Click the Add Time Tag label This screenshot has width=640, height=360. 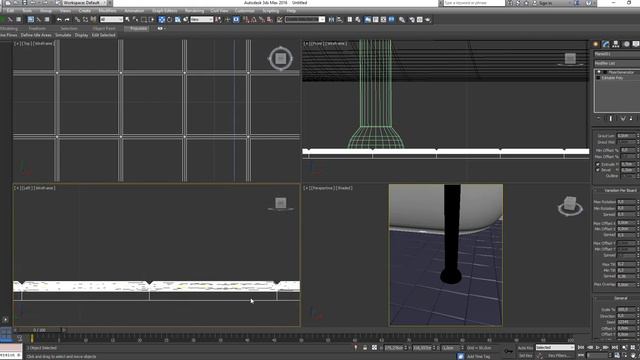[x=478, y=356]
